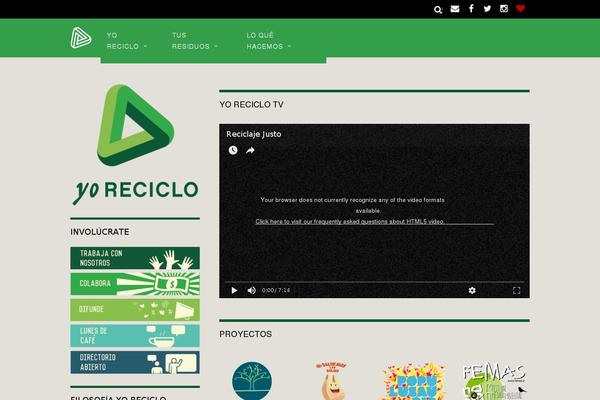
Task: Open the Twitter bird icon
Action: tap(487, 8)
